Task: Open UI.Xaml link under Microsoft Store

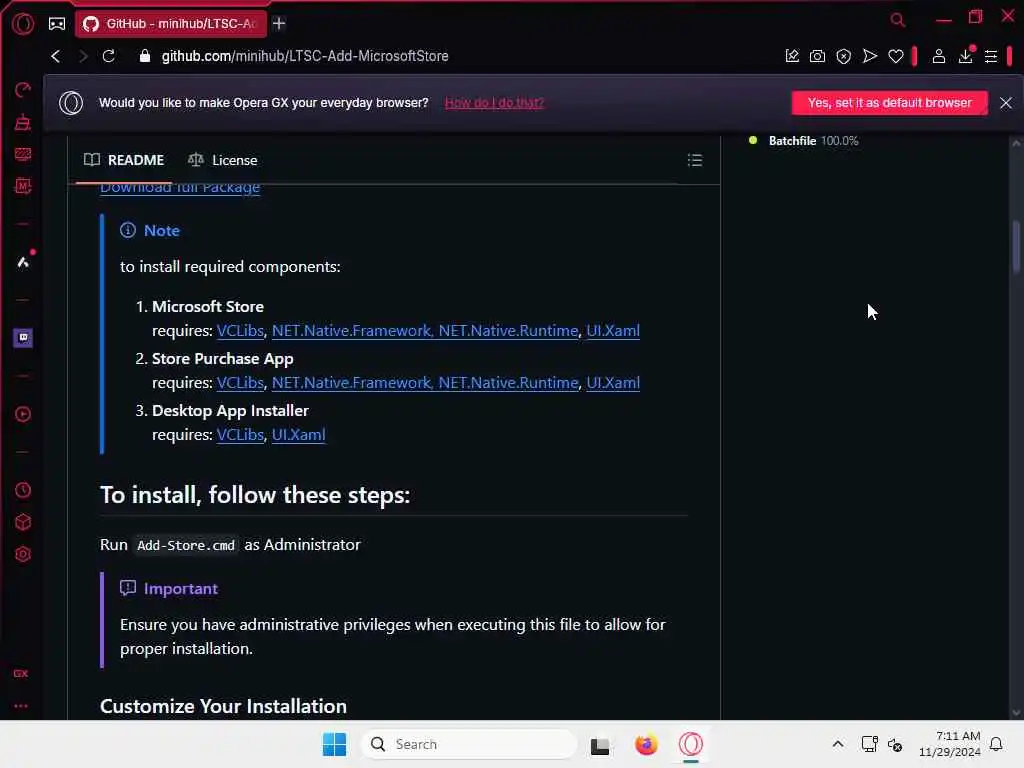Action: 613,330
